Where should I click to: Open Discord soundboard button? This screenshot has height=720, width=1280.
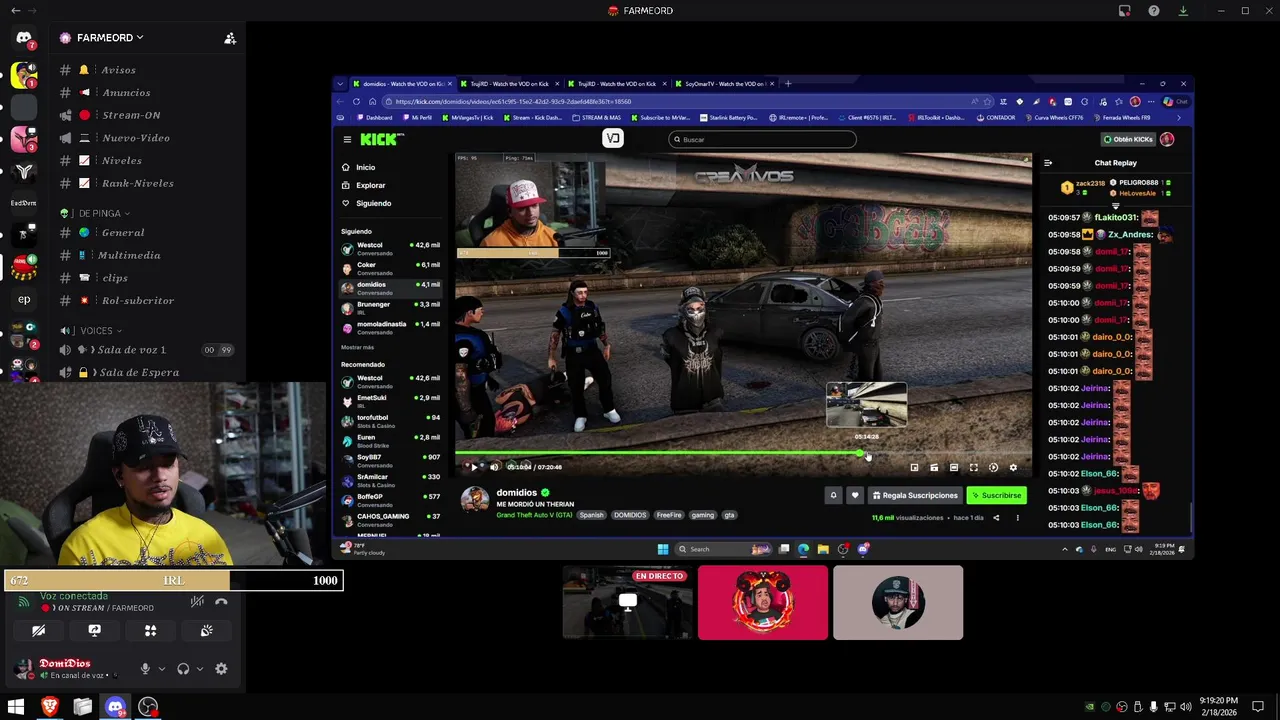tap(206, 631)
